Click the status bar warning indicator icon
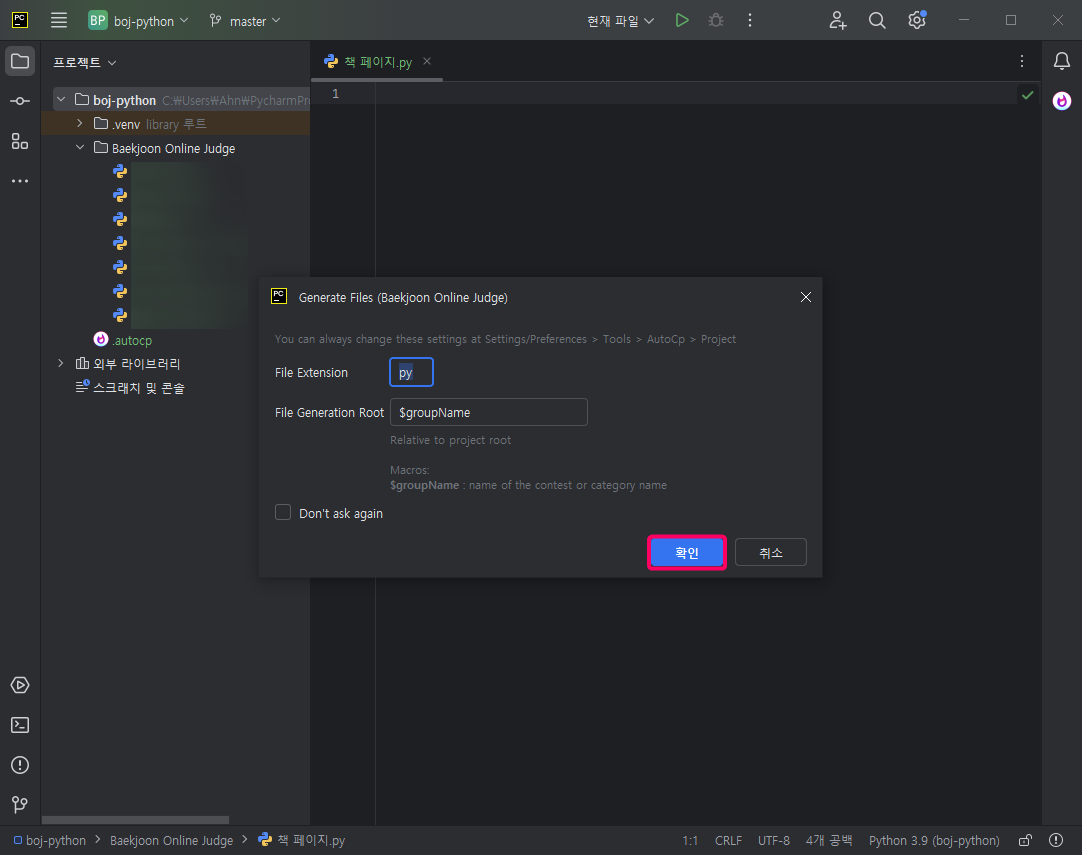This screenshot has height=855, width=1082. 1056,841
